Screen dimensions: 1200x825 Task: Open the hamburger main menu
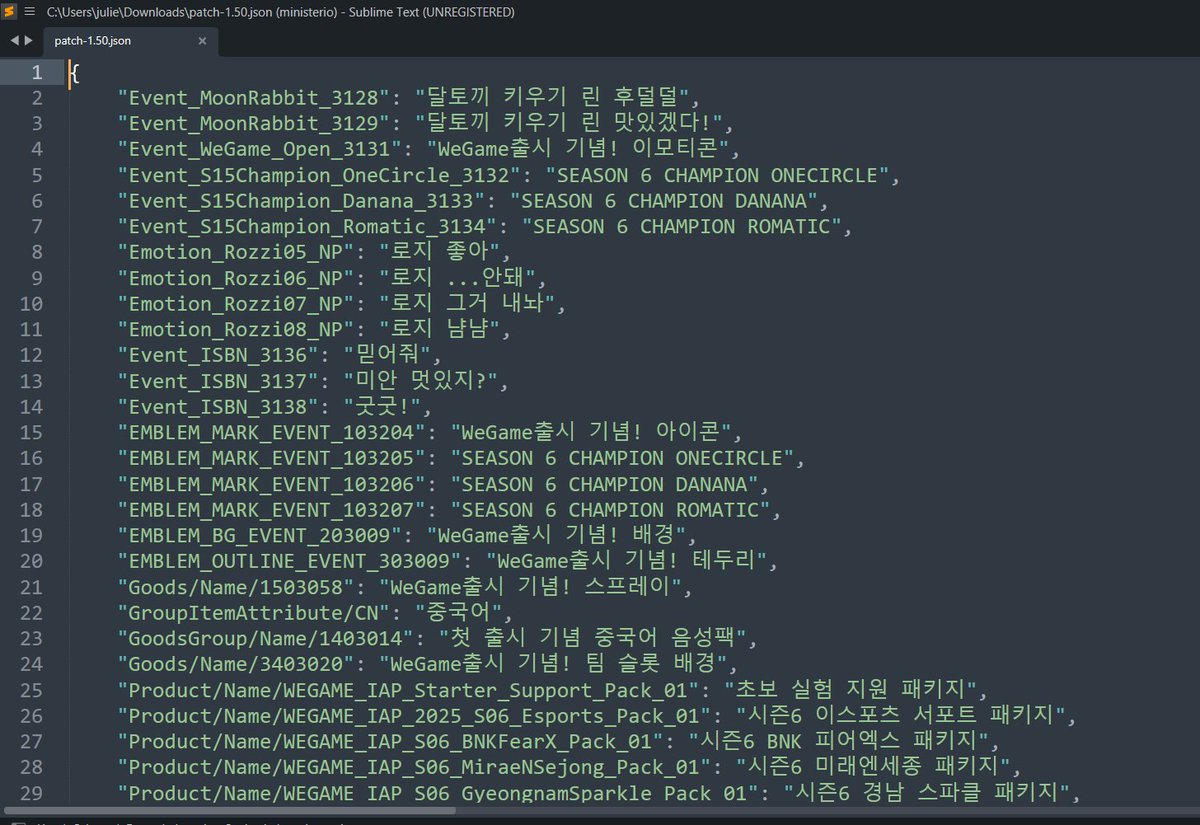coord(29,12)
